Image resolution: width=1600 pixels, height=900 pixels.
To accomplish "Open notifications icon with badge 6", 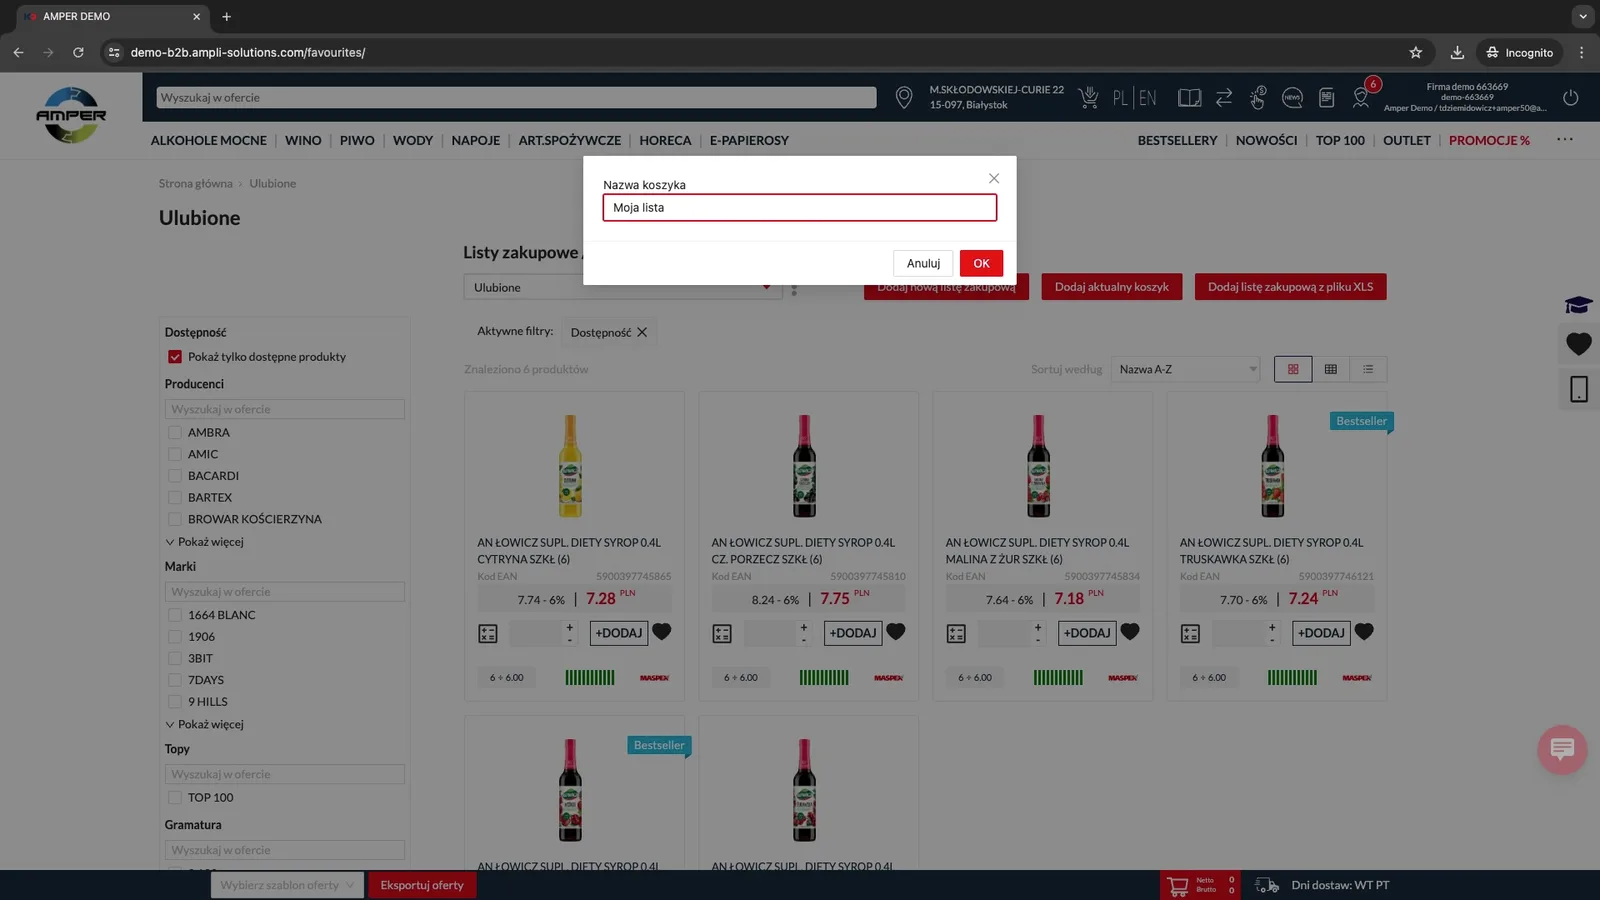I will pos(1361,96).
